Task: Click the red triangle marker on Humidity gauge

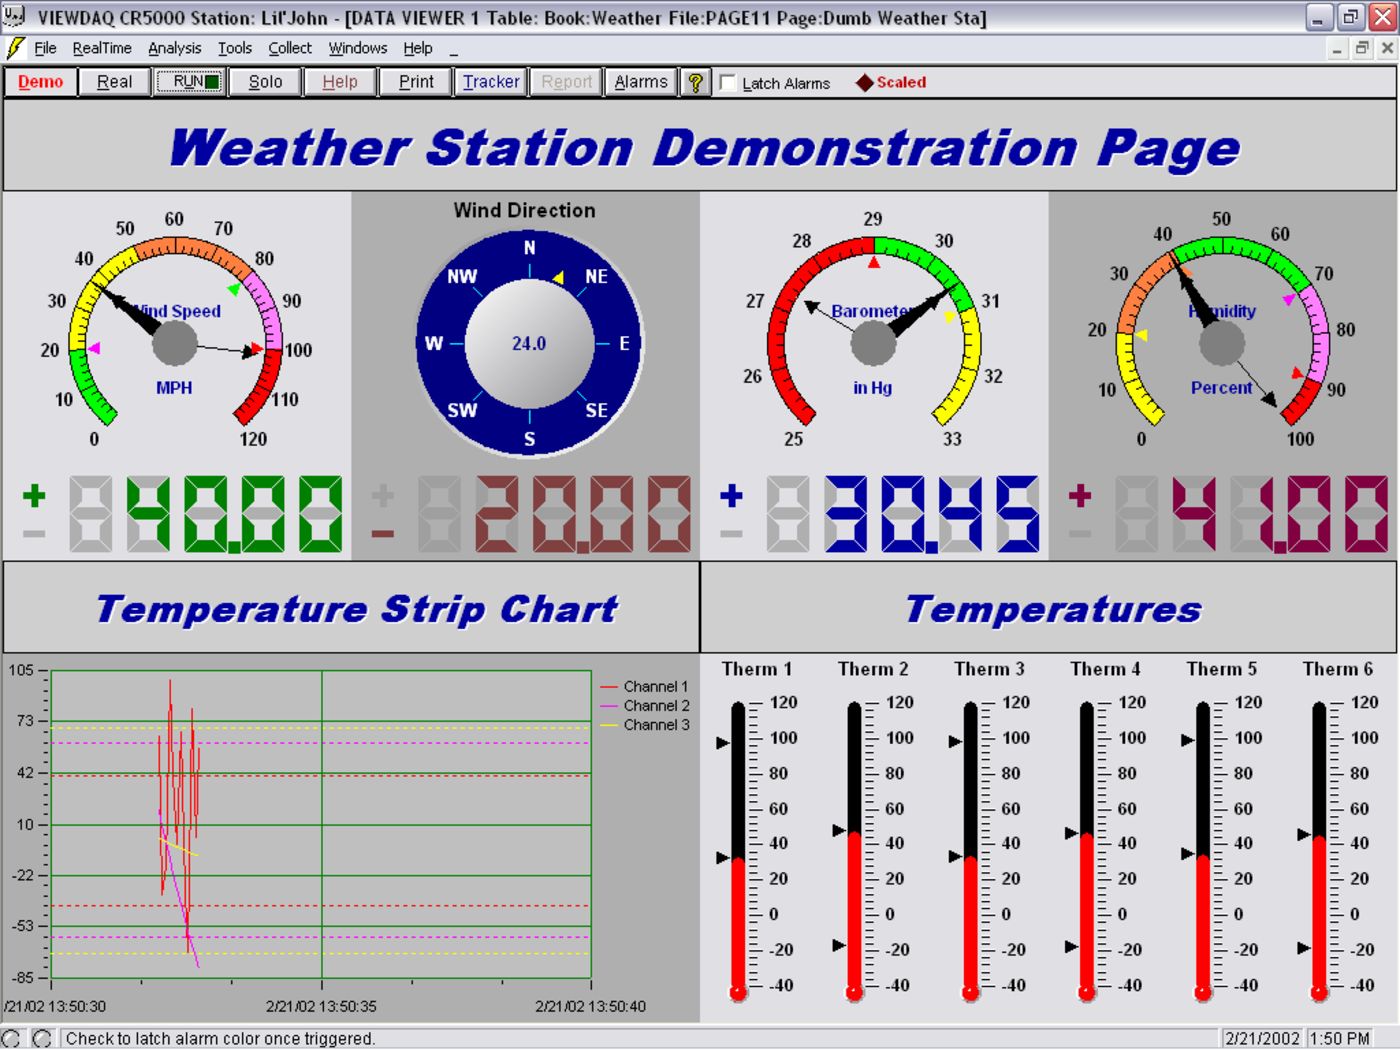Action: 1297,373
